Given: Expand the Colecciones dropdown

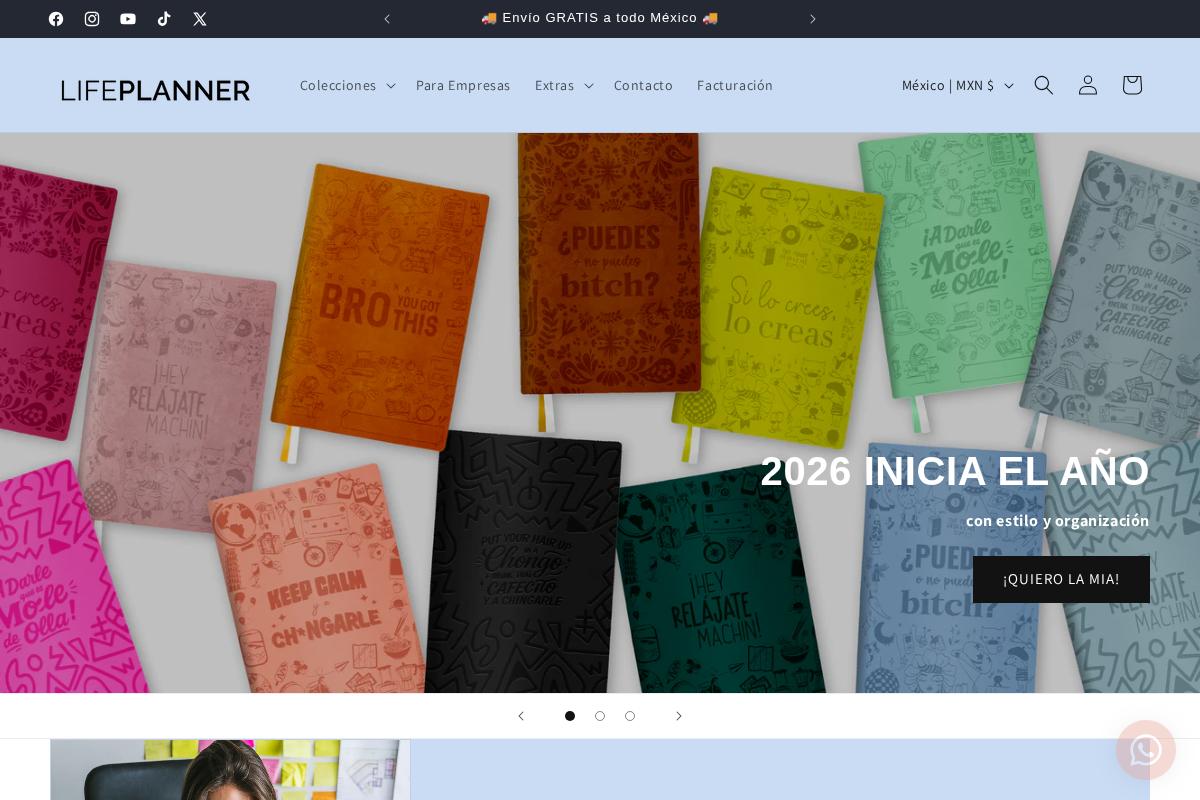Looking at the screenshot, I should (x=347, y=85).
